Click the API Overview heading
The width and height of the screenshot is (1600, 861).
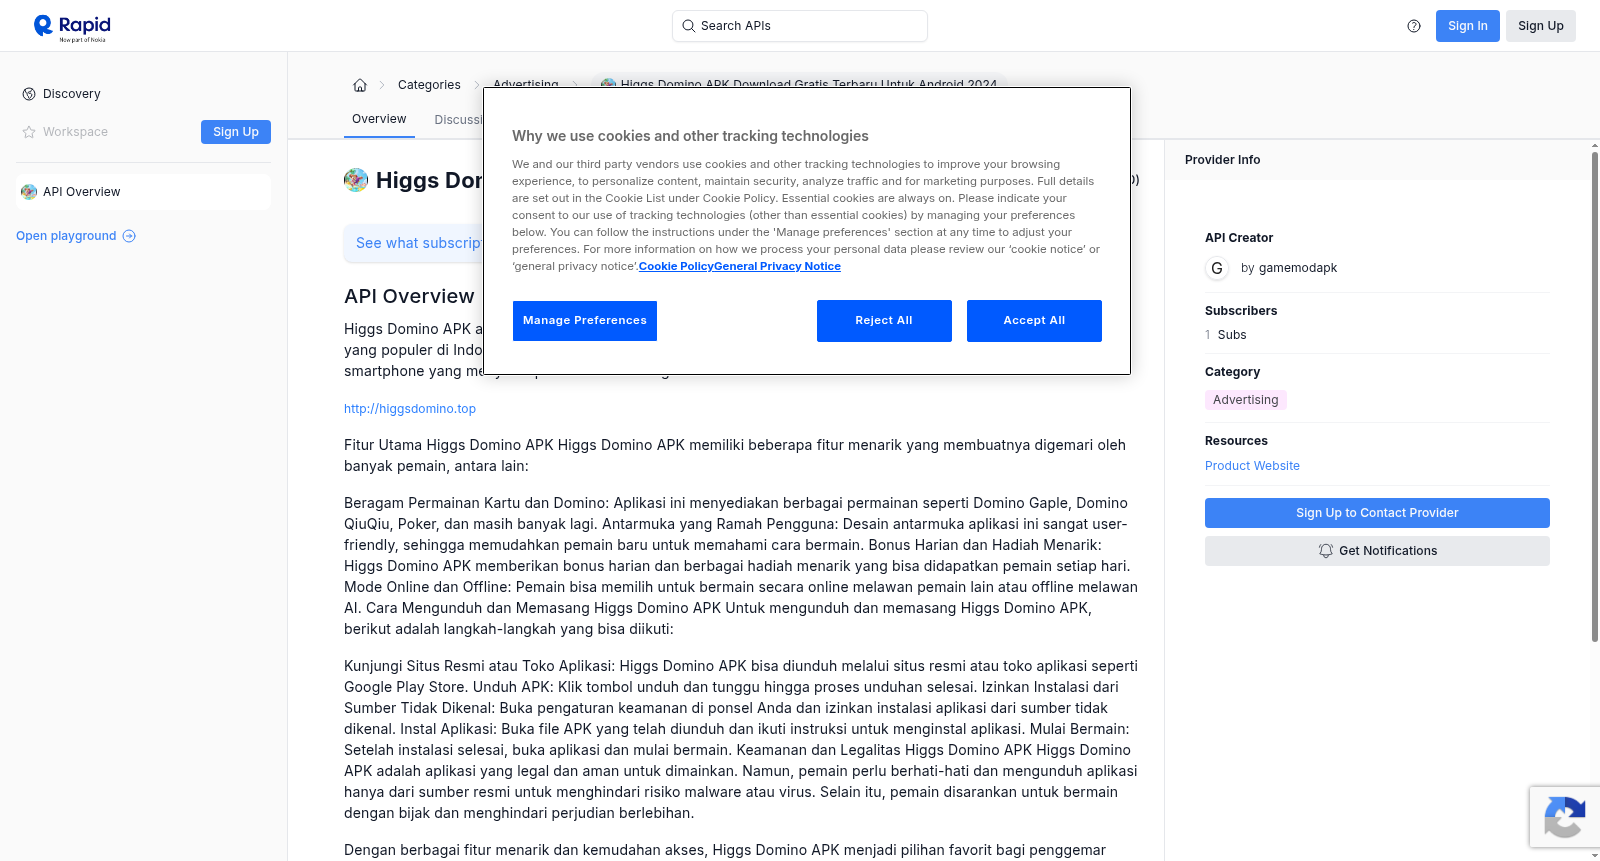click(409, 296)
